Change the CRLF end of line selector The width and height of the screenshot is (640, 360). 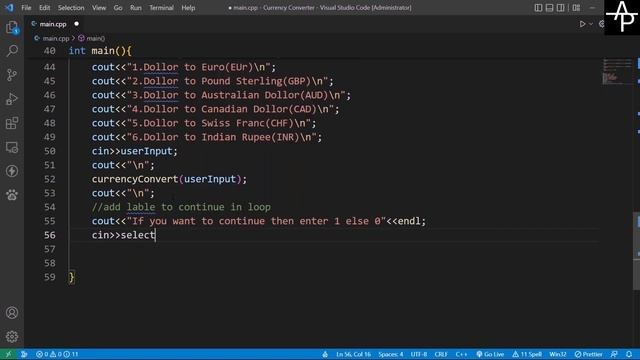tap(441, 354)
